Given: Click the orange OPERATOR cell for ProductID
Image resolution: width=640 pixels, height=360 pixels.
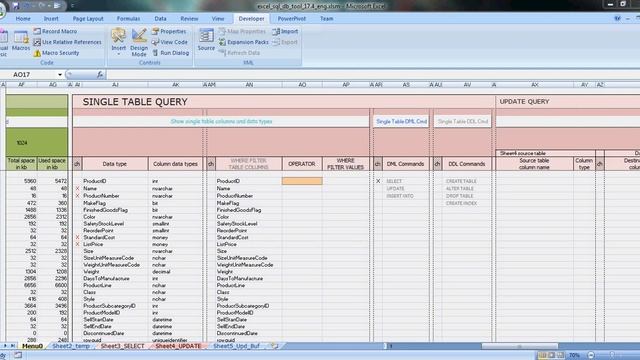Looking at the screenshot, I should (302, 181).
